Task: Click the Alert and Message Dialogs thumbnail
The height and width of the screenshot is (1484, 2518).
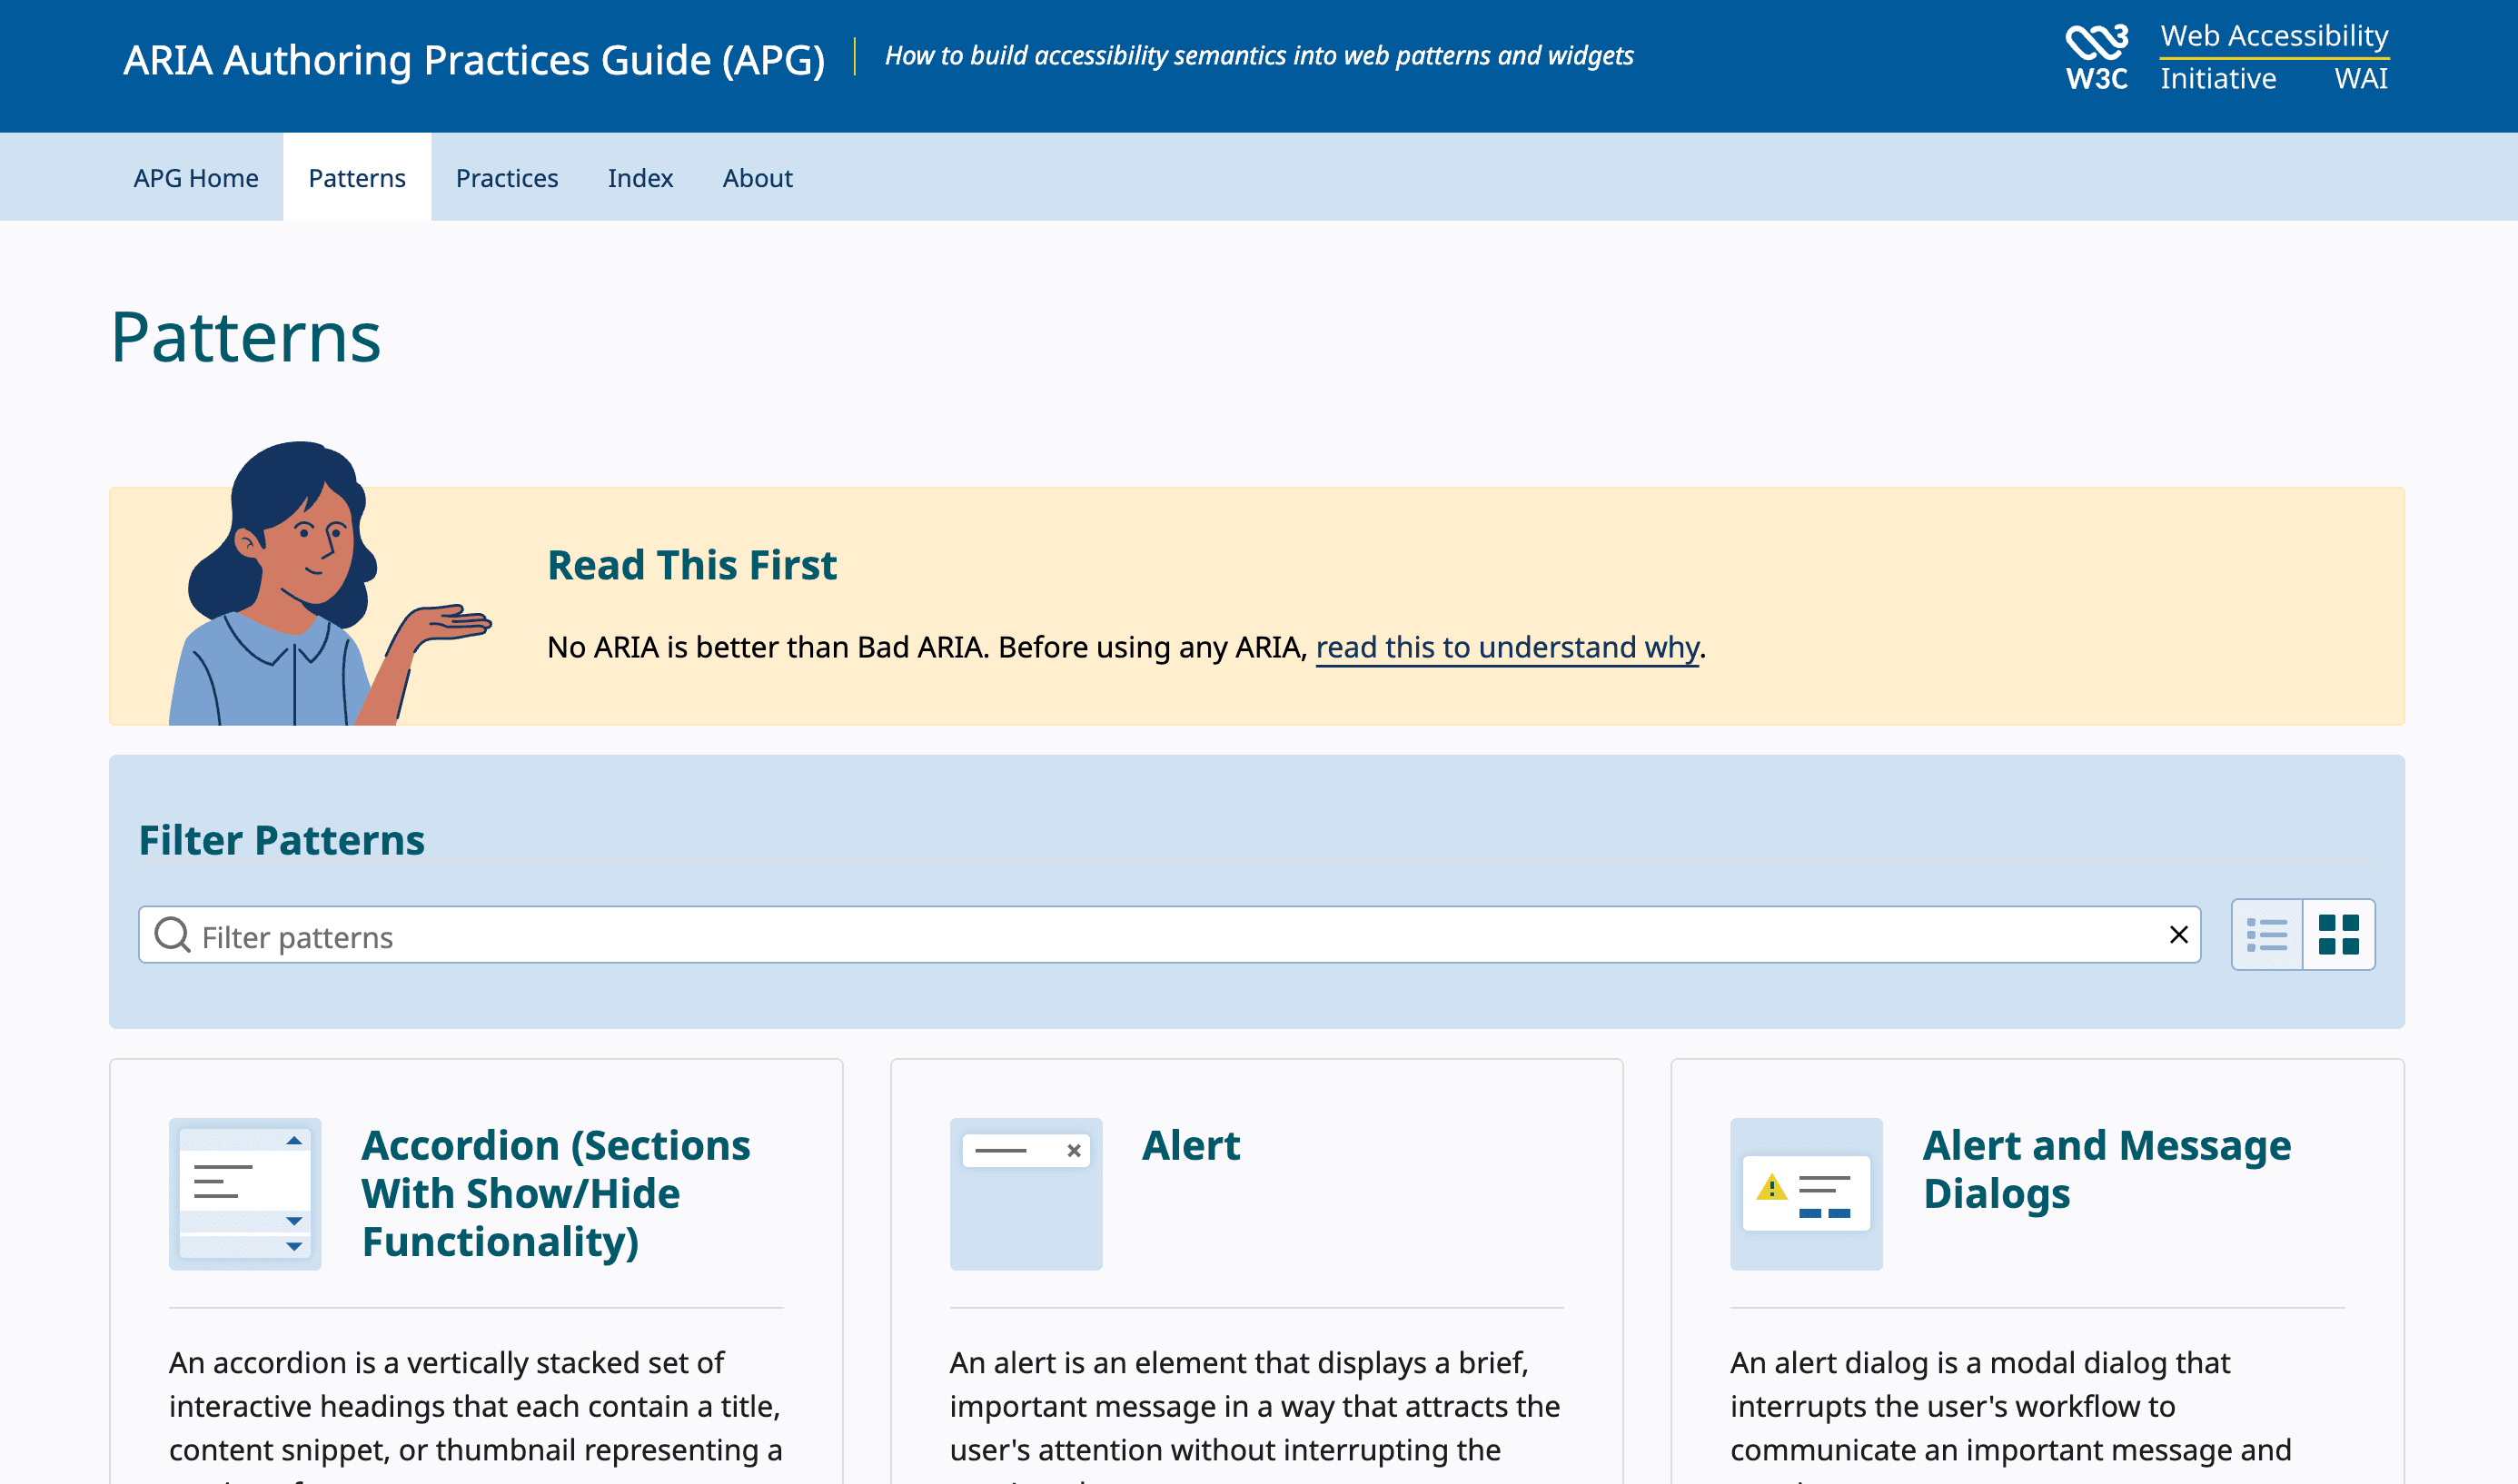Action: point(1806,1194)
